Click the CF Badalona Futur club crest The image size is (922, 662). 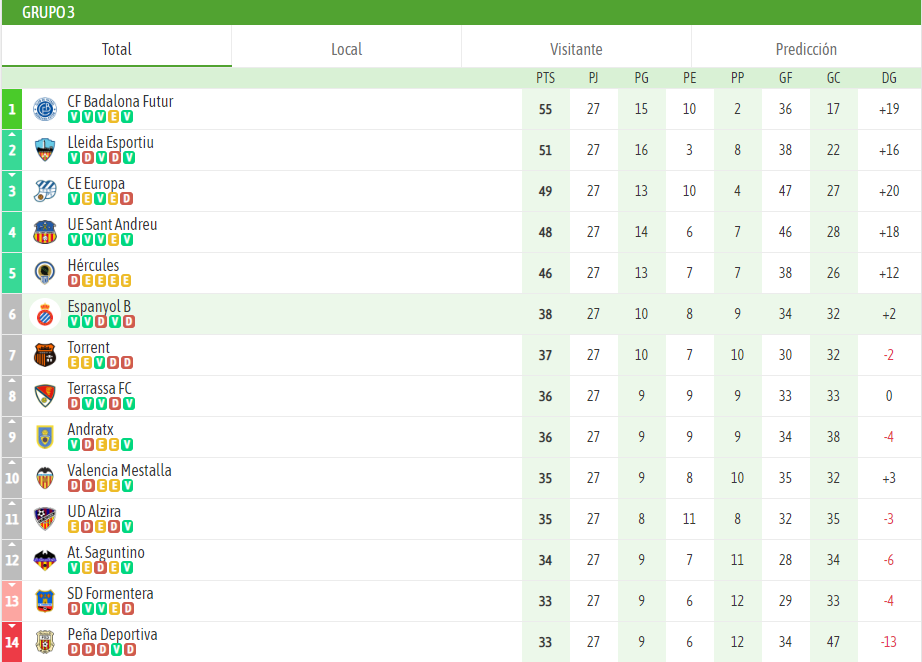point(44,109)
